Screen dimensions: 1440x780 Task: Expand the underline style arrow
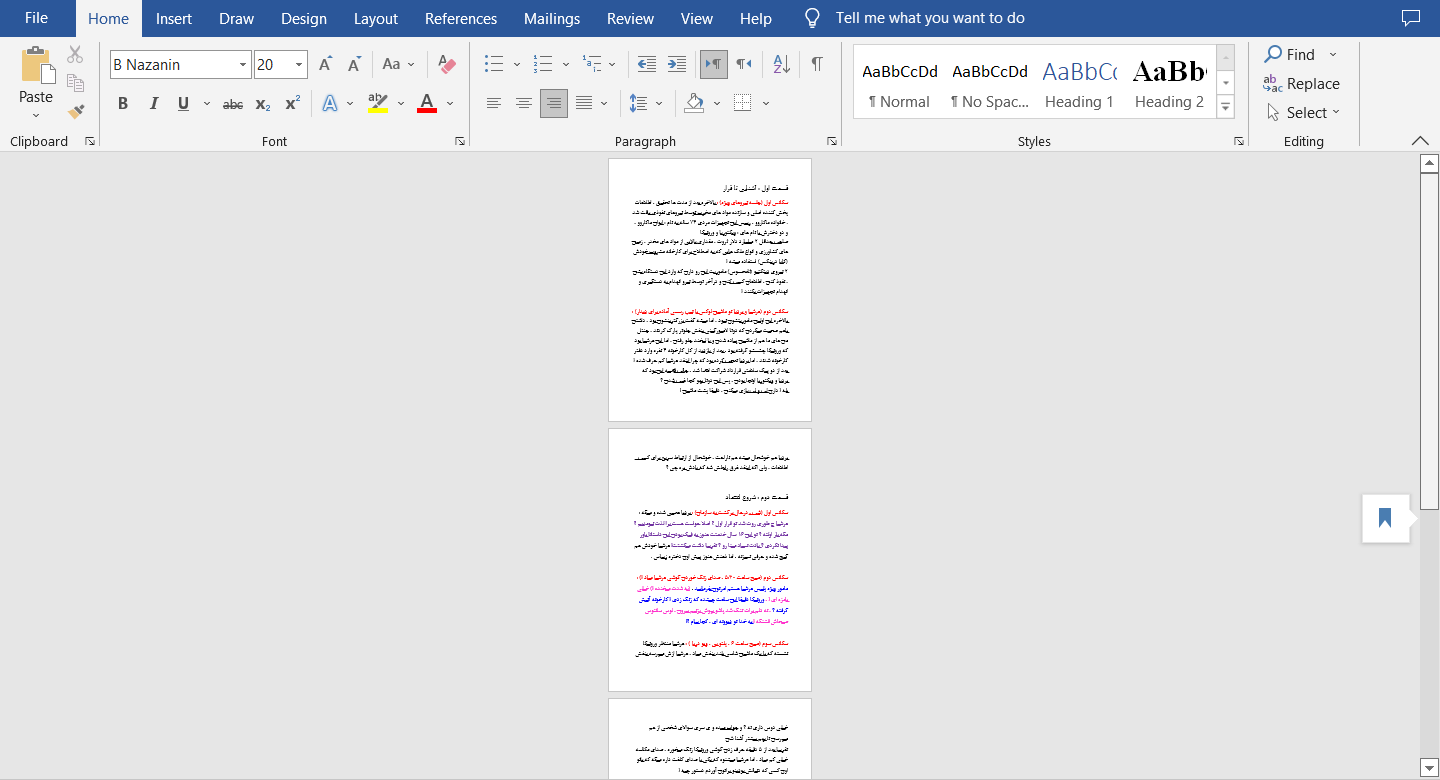pos(207,104)
